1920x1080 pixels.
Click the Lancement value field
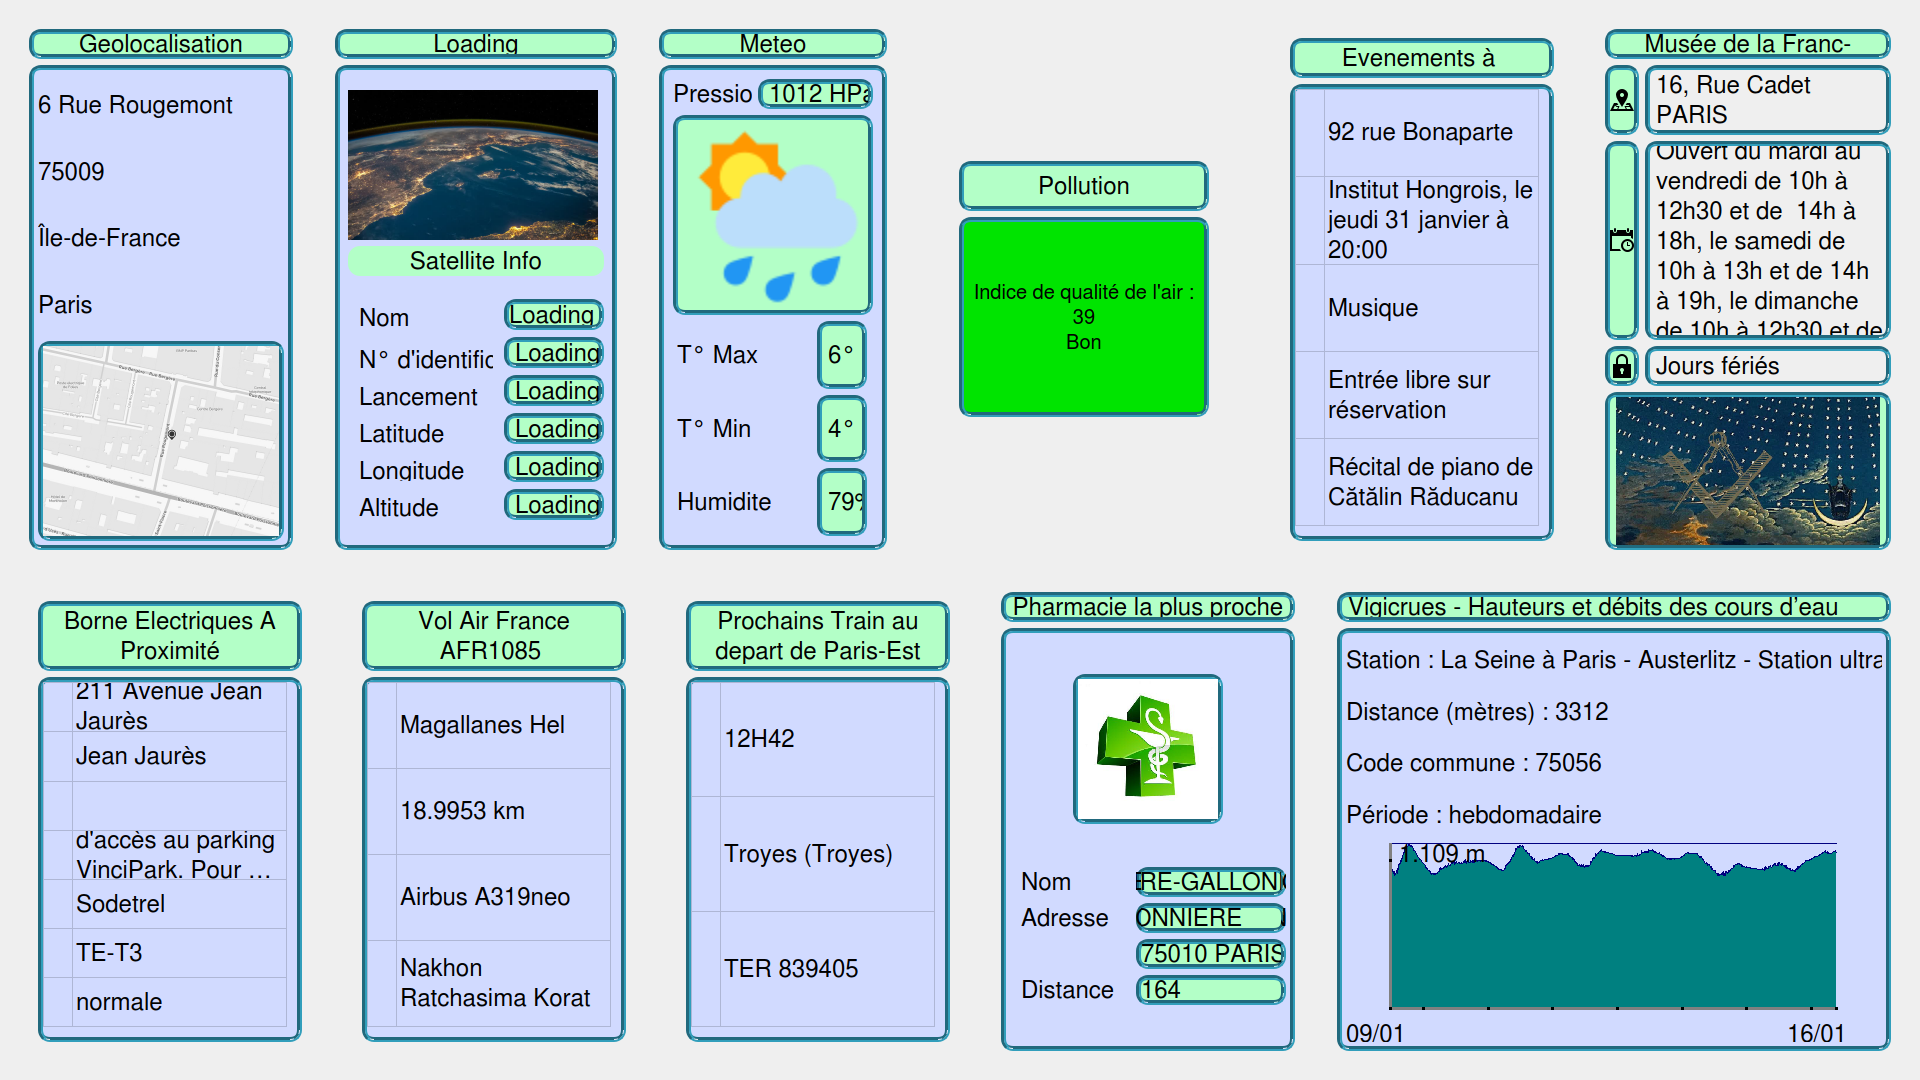553,391
